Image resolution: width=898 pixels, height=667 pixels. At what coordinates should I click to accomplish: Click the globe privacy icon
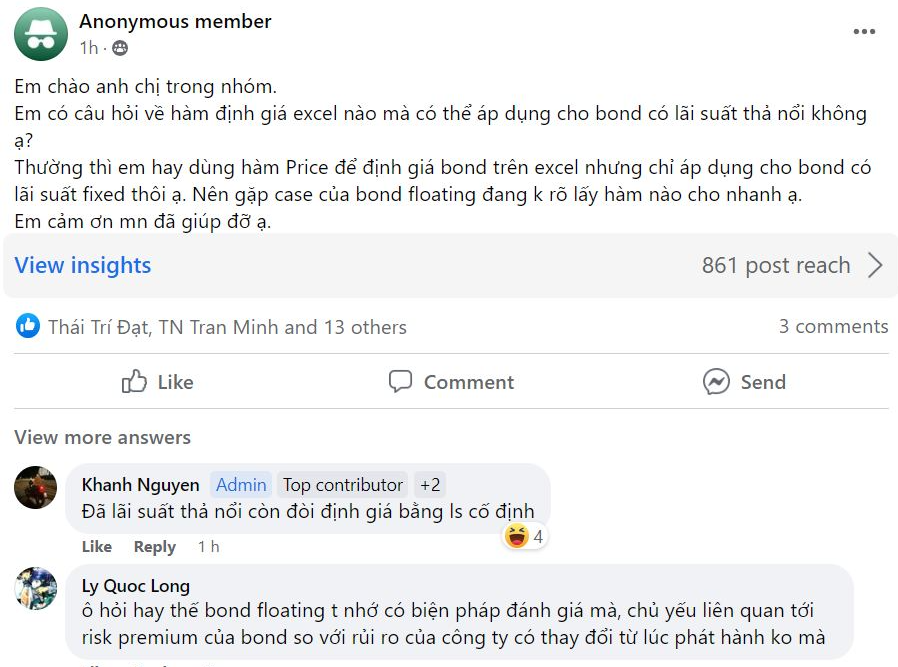point(120,48)
